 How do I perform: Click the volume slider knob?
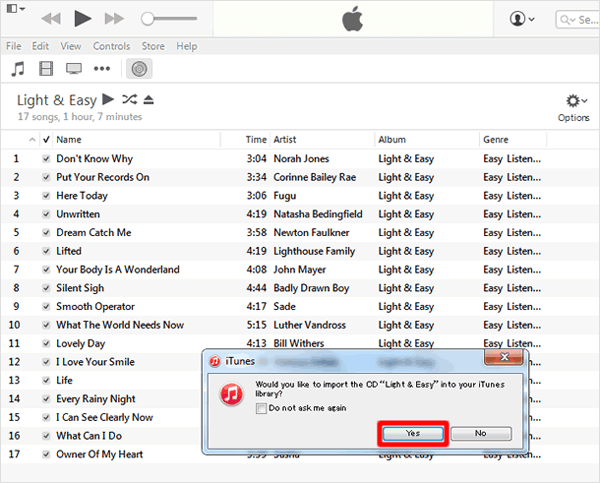pos(147,18)
